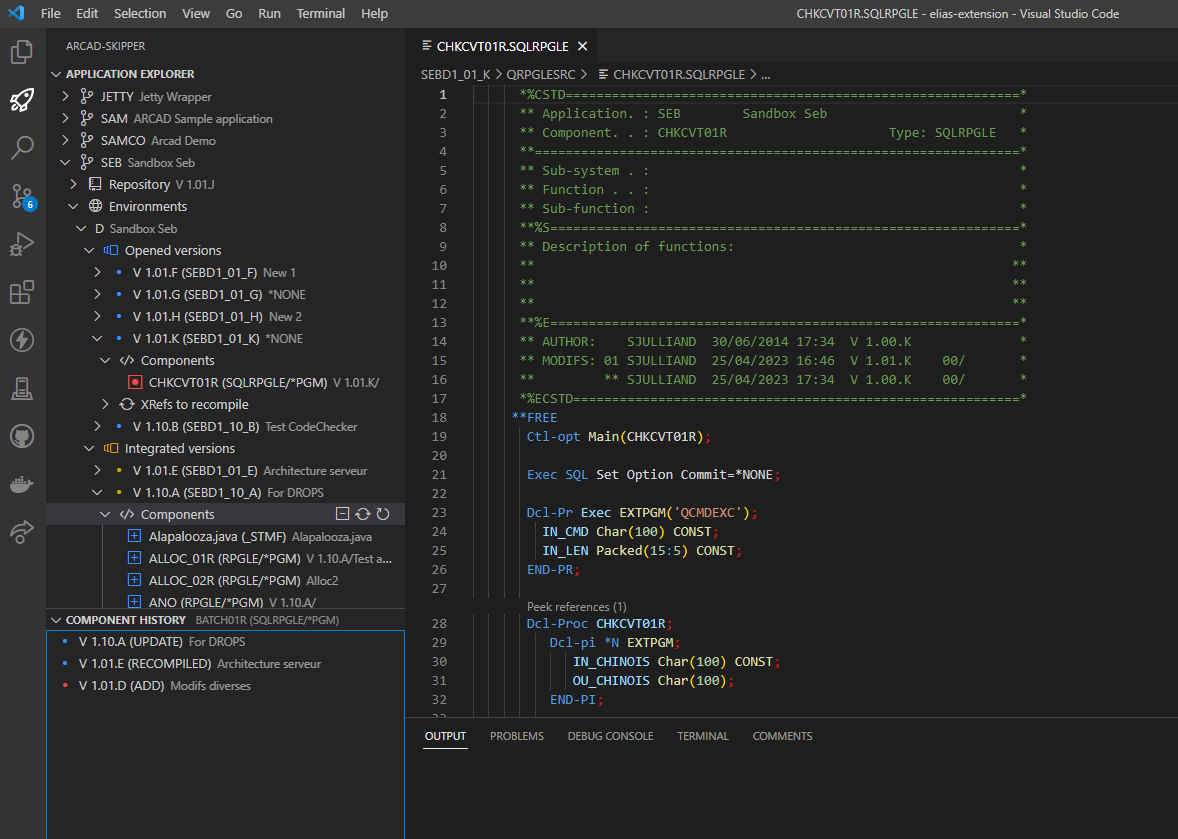Viewport: 1178px width, 839px height.
Task: Switch to the Debug Console tab
Action: click(610, 736)
